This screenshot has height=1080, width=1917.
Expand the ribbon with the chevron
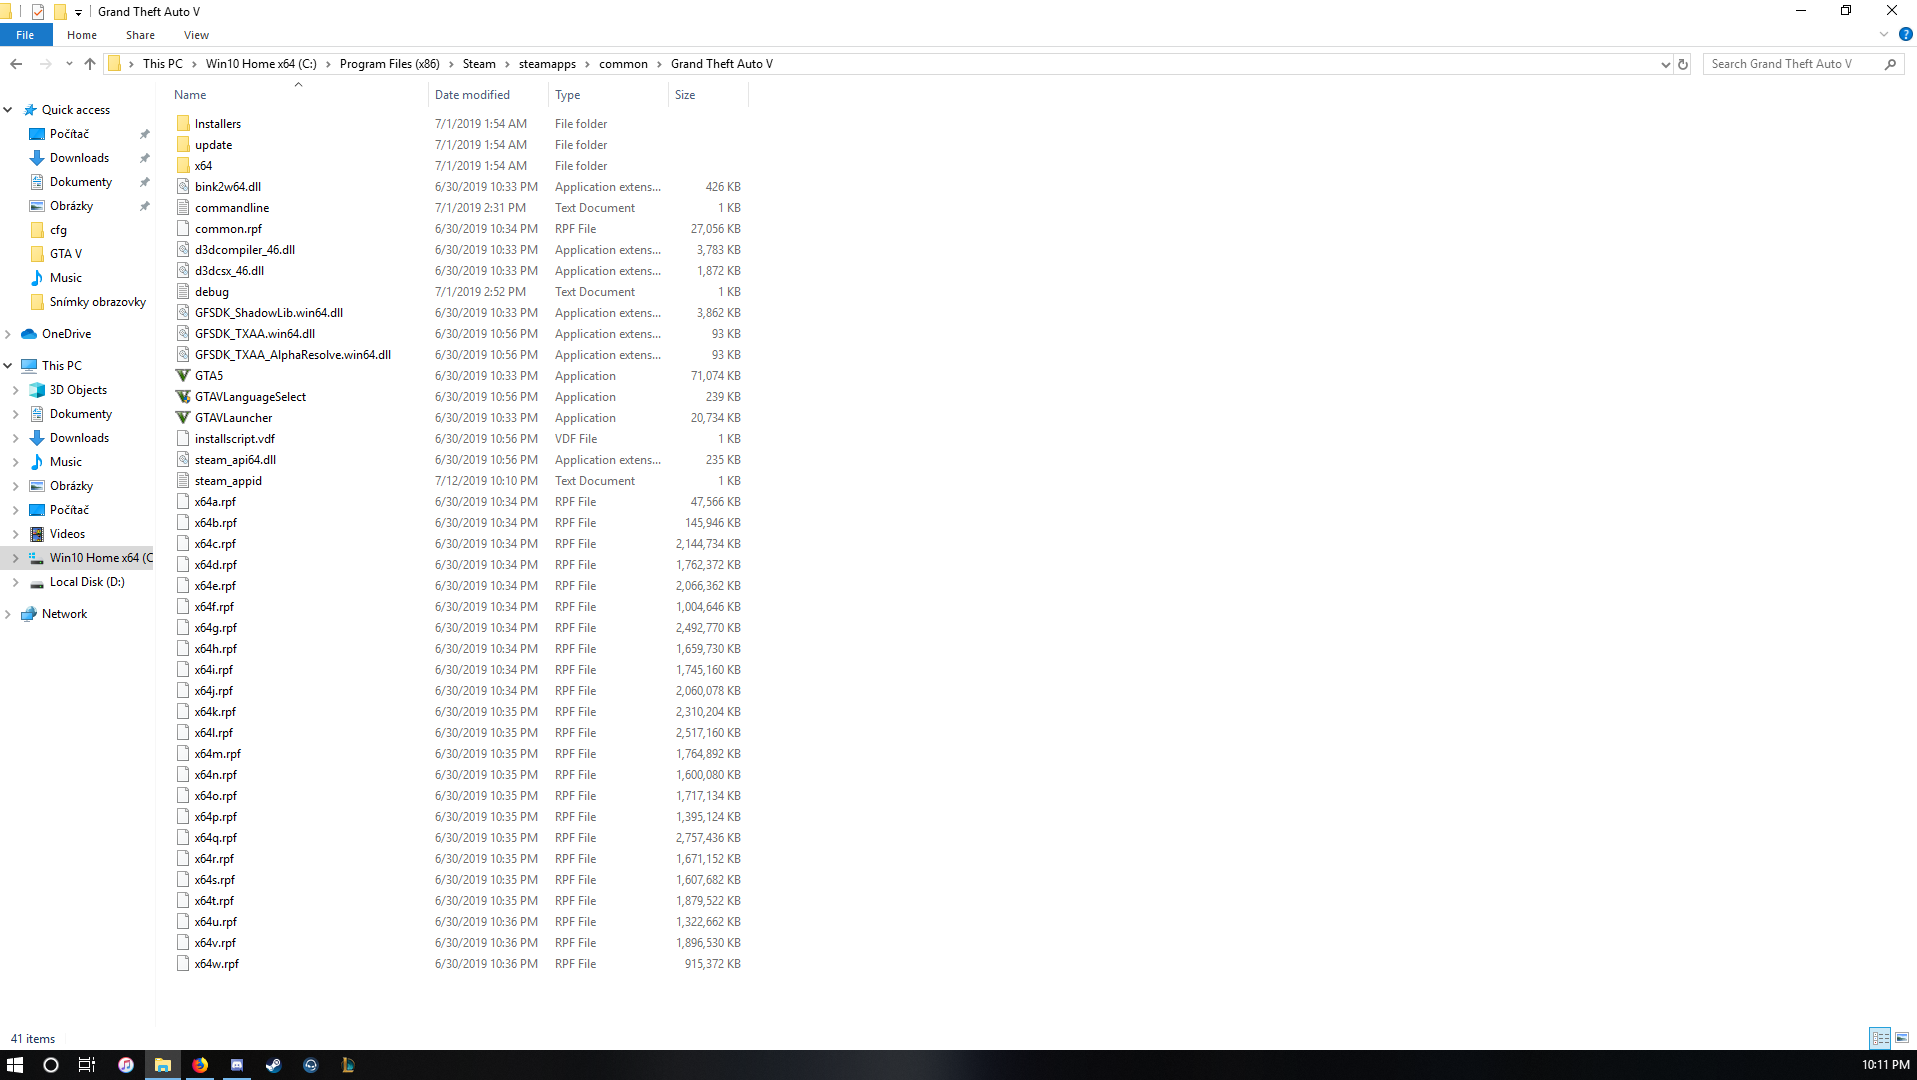(x=1884, y=34)
